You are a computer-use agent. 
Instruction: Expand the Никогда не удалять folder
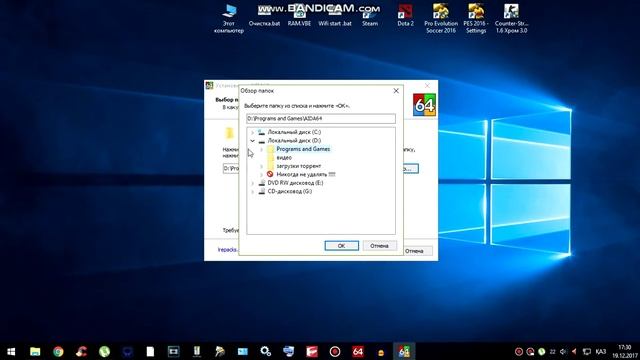coord(262,175)
